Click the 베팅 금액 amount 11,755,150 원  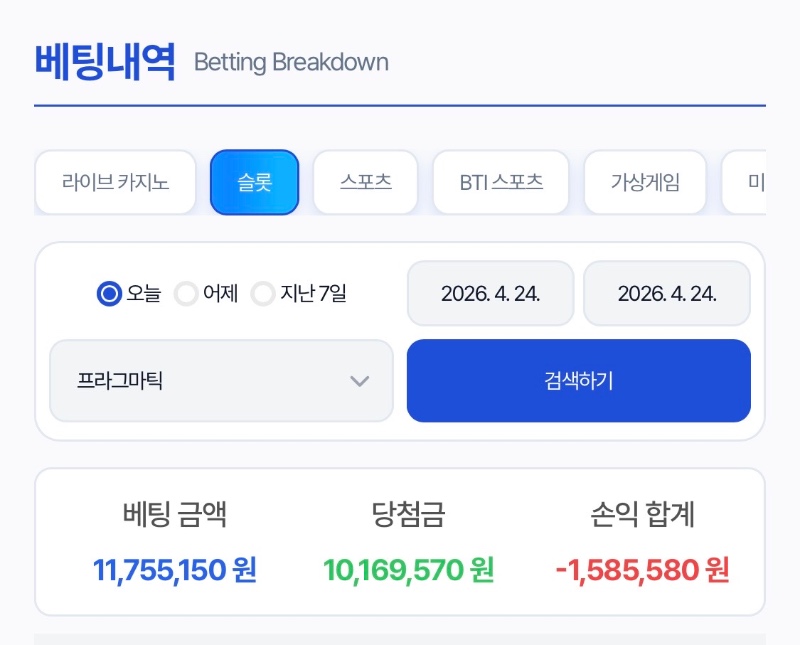[x=174, y=569]
